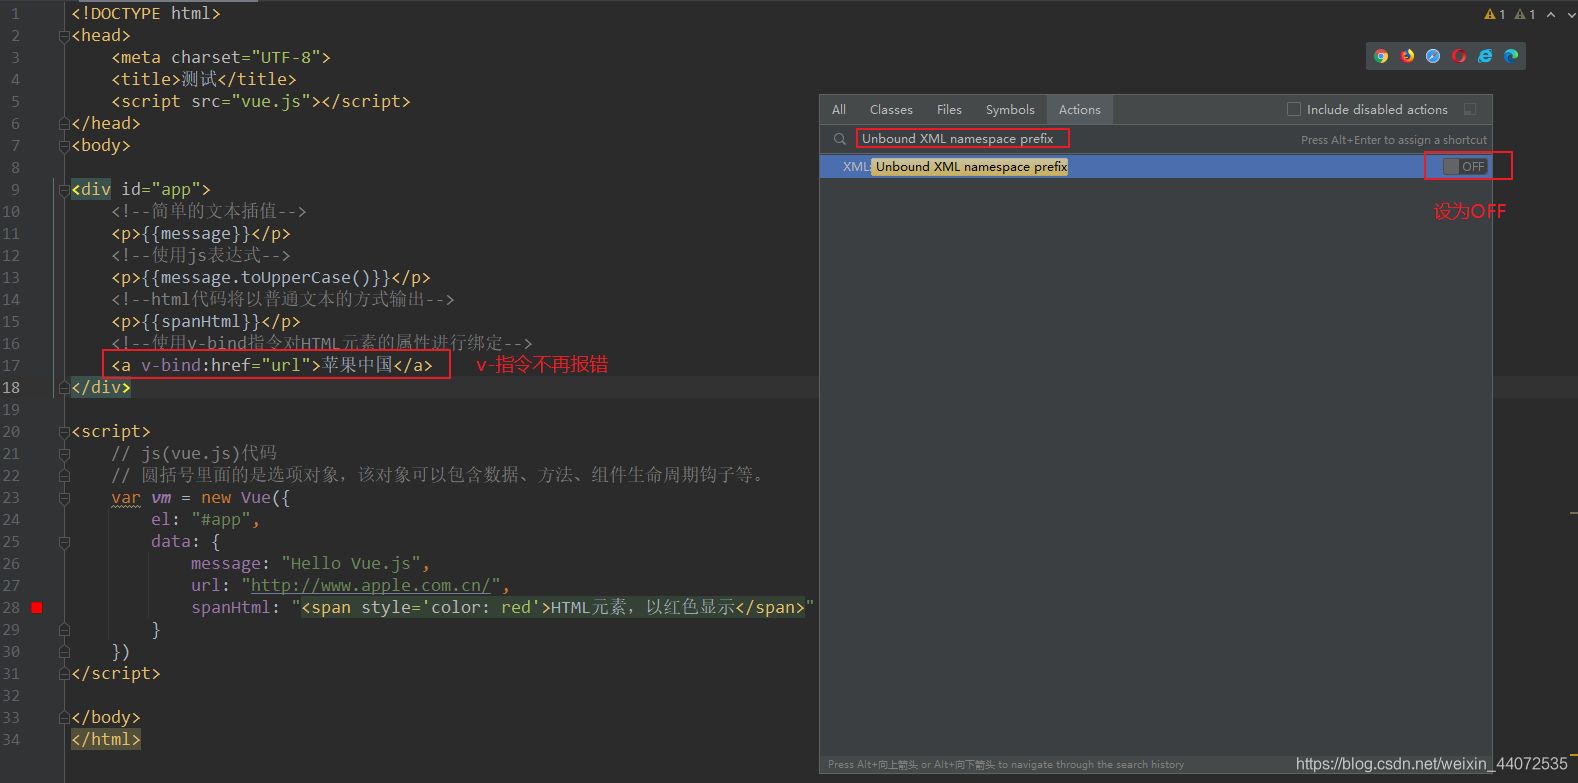Open the http://www.apple.com.cn/ link in code
The image size is (1578, 783).
coord(370,586)
